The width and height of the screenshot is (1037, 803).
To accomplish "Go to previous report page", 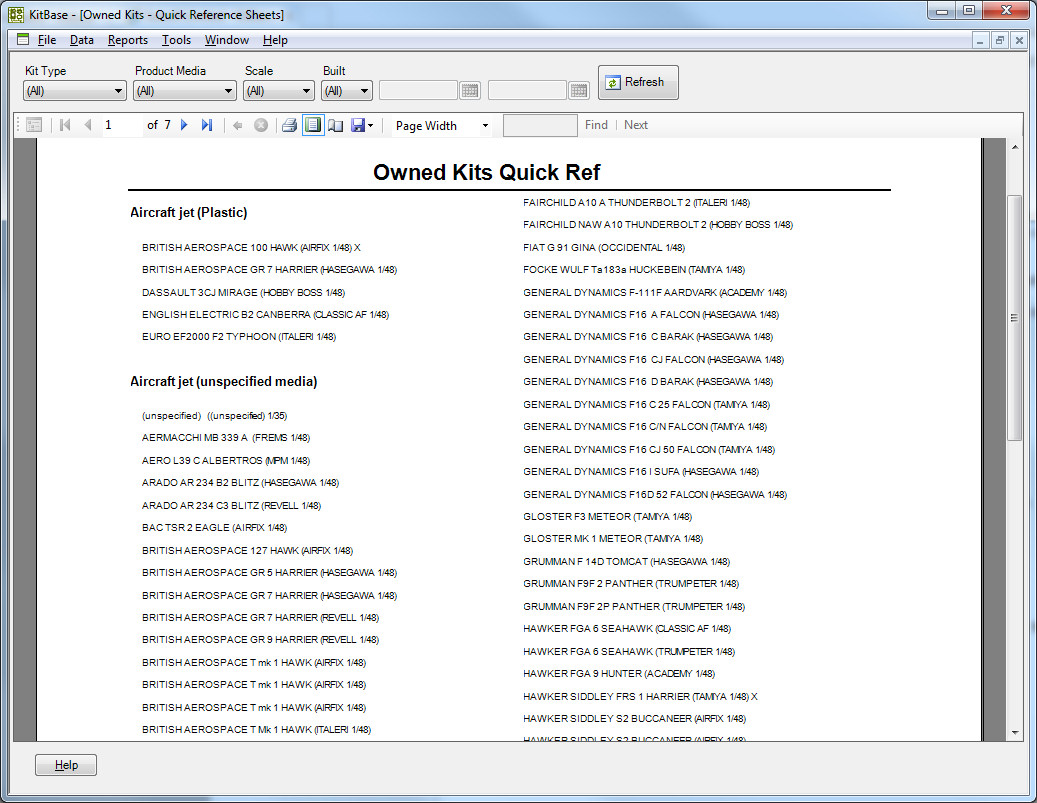I will (87, 125).
